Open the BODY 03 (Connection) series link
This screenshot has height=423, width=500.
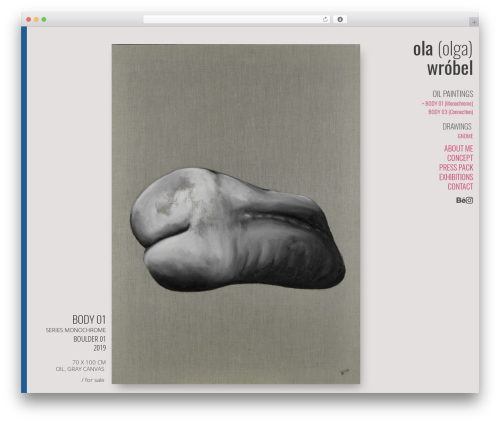click(451, 112)
